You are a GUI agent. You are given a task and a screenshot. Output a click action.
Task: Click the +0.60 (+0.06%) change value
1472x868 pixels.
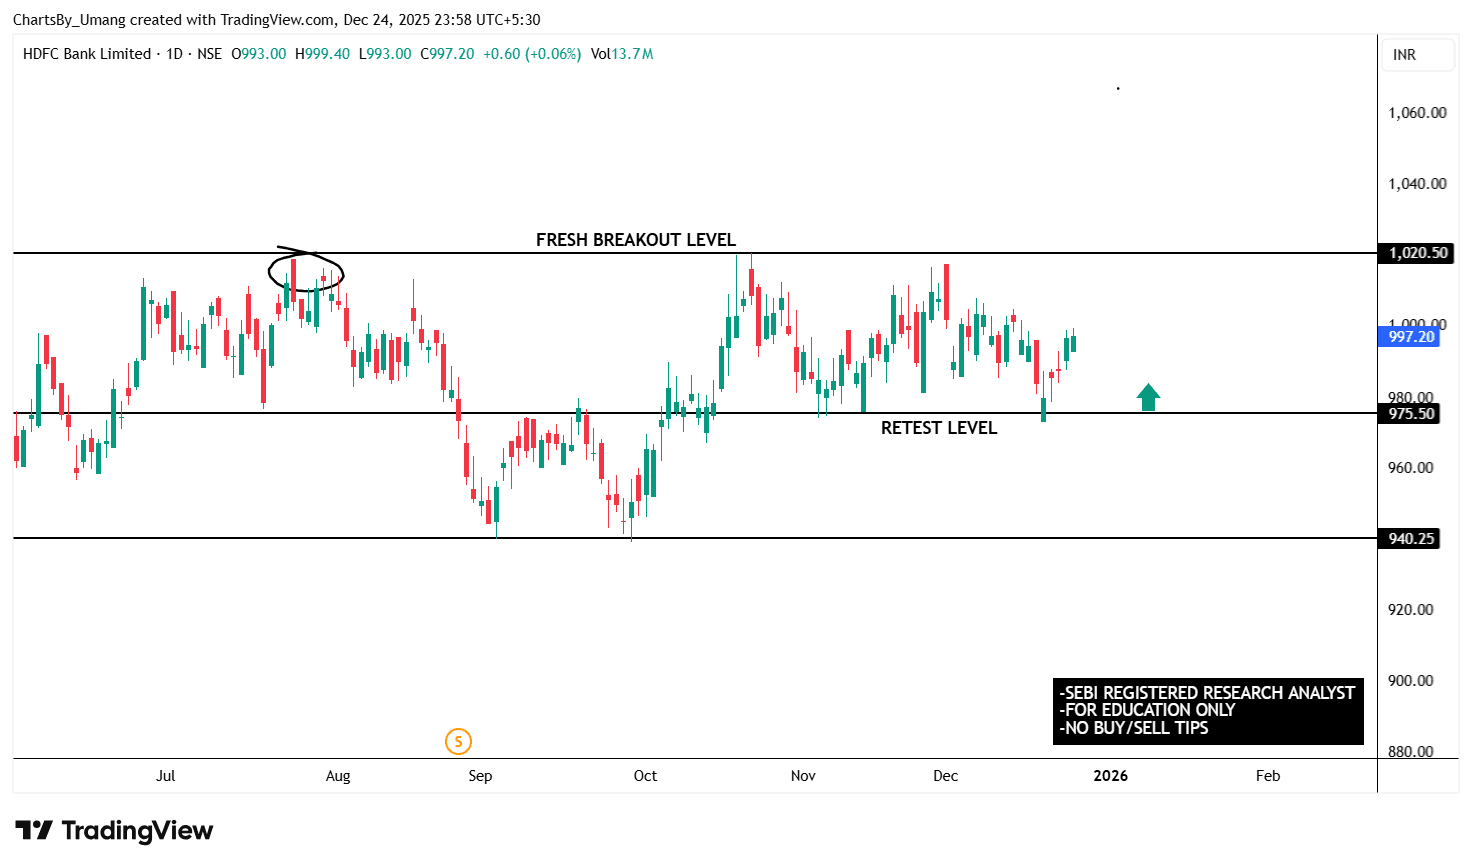click(x=532, y=54)
